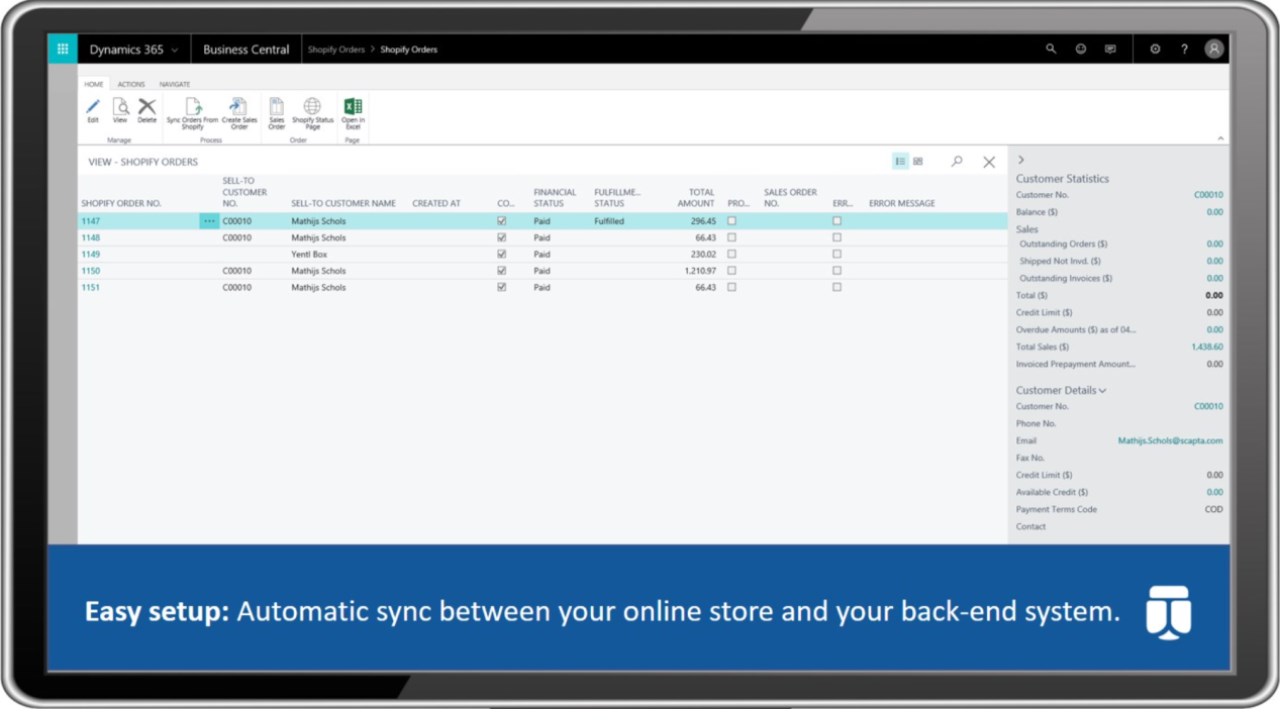This screenshot has height=720, width=1280.
Task: Open C00010 link under Customer Details
Action: (1208, 407)
